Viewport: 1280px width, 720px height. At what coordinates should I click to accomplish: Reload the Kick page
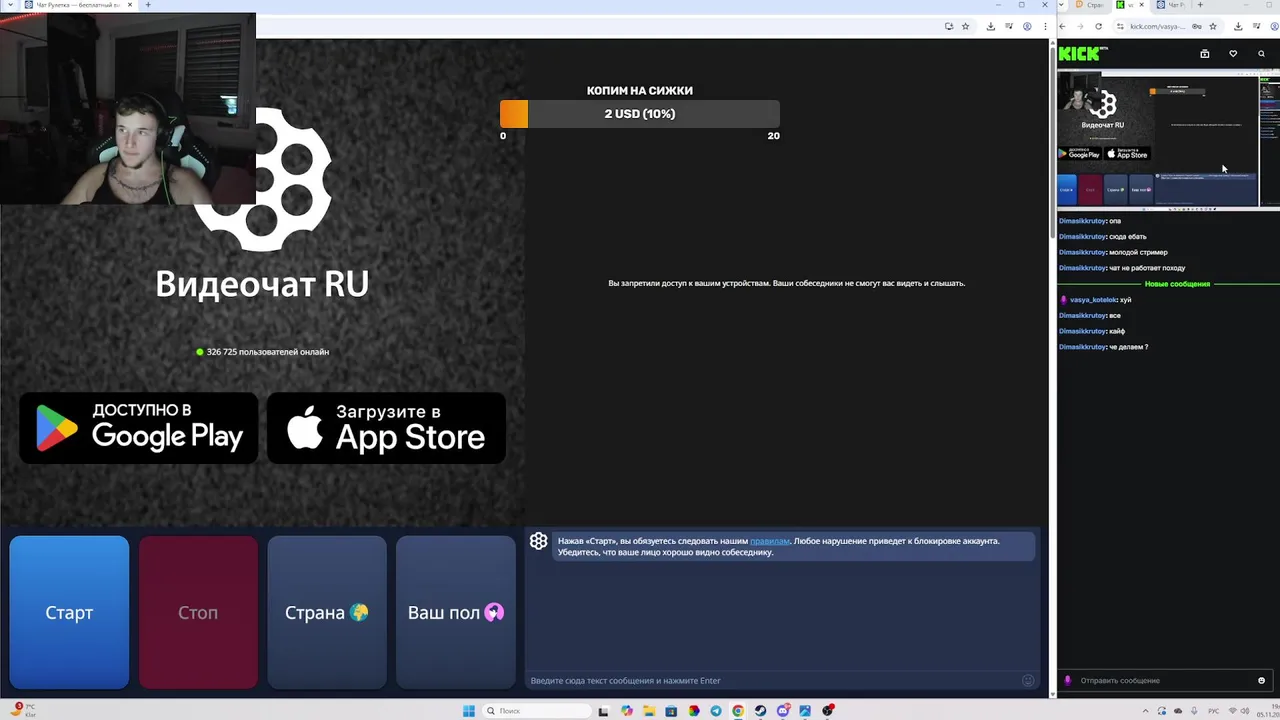[1098, 26]
